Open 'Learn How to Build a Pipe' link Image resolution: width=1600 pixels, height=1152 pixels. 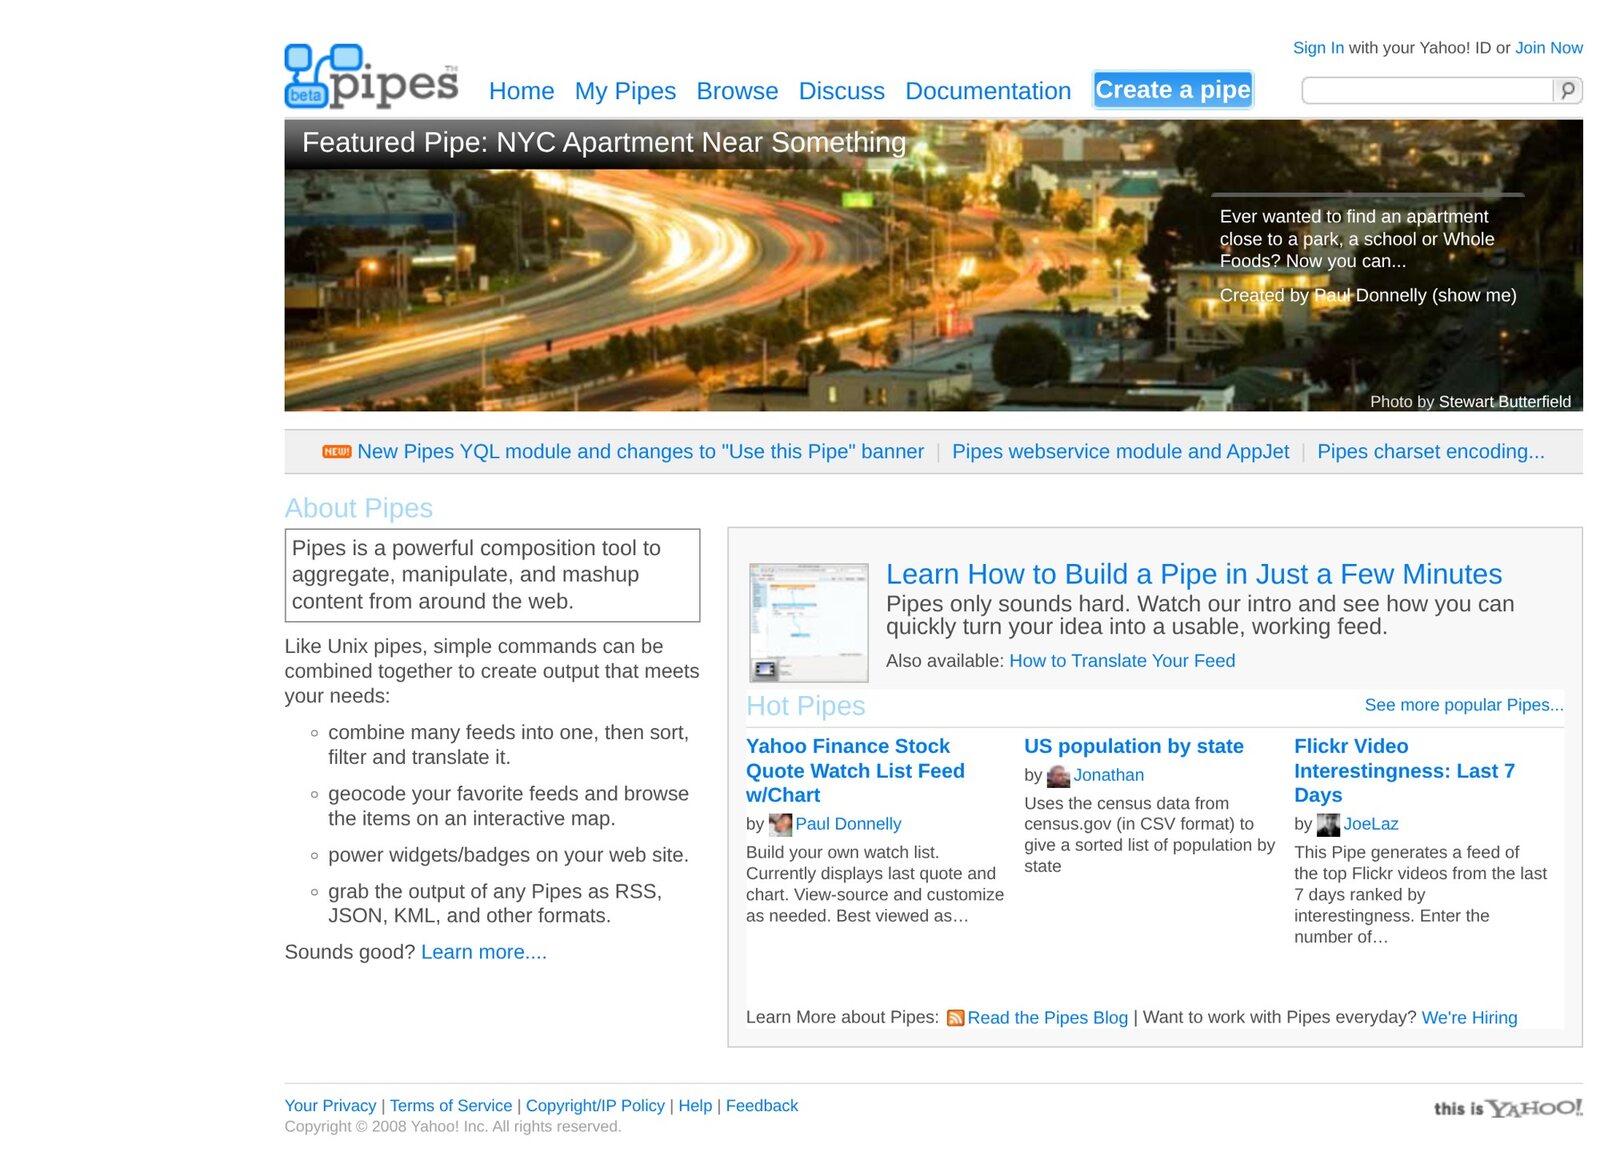pyautogui.click(x=1194, y=574)
